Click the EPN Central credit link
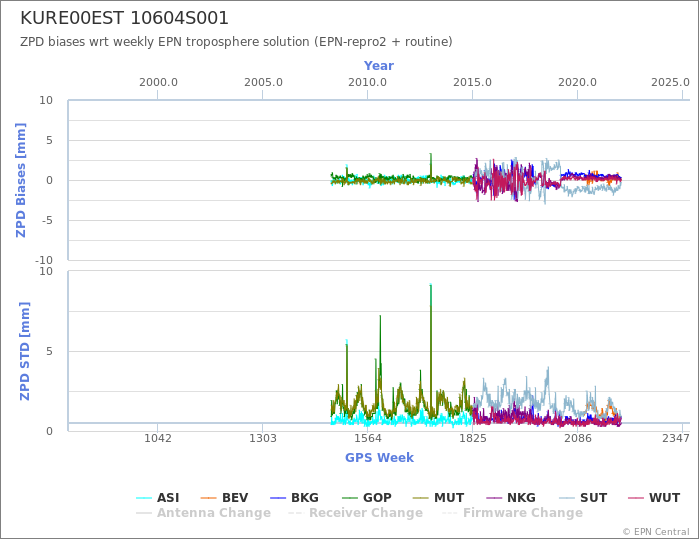Screen dimensions: 700x540 click(656, 532)
